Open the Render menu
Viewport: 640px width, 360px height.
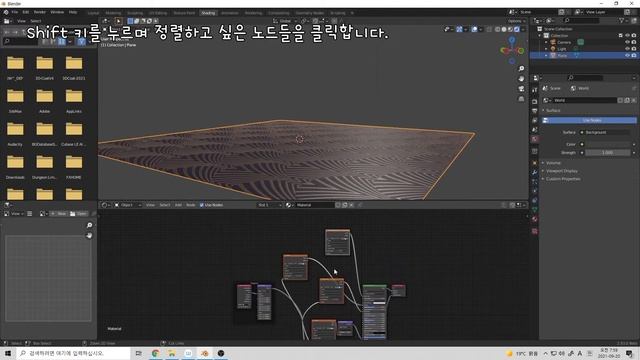pyautogui.click(x=40, y=12)
